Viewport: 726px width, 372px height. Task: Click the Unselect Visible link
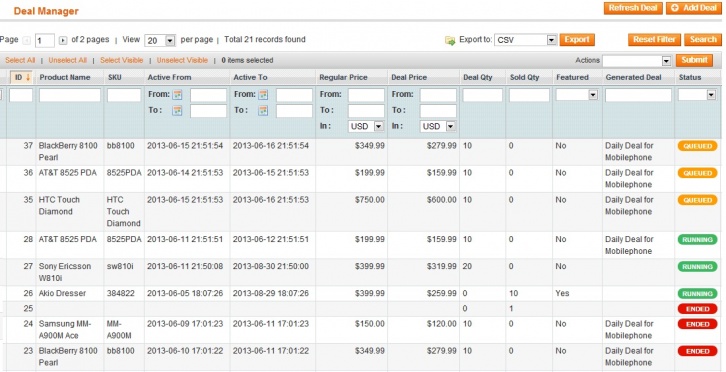(182, 60)
